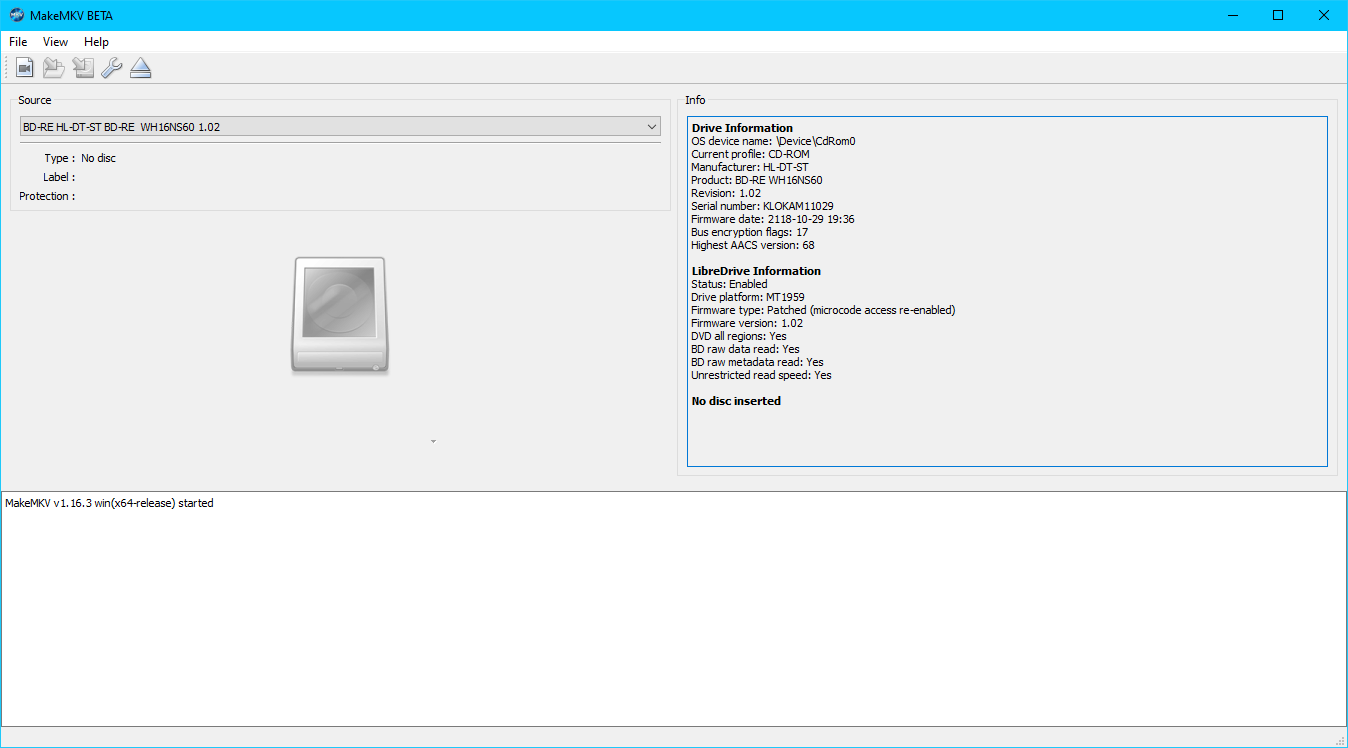Click the 'Current profile: CD-ROM' line
The width and height of the screenshot is (1348, 748).
tap(750, 154)
